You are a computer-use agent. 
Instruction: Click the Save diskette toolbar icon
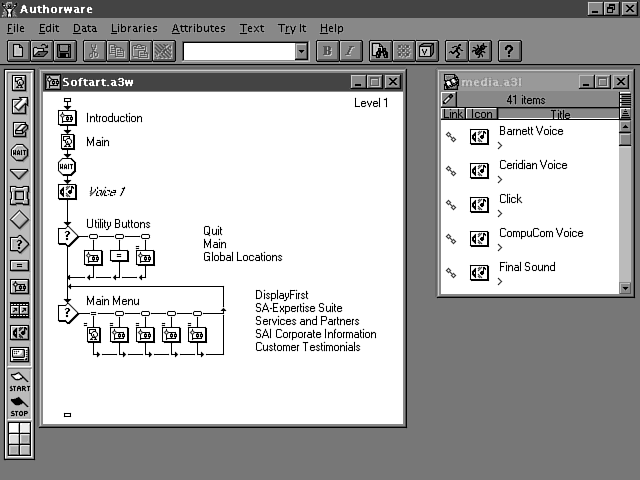click(x=64, y=51)
